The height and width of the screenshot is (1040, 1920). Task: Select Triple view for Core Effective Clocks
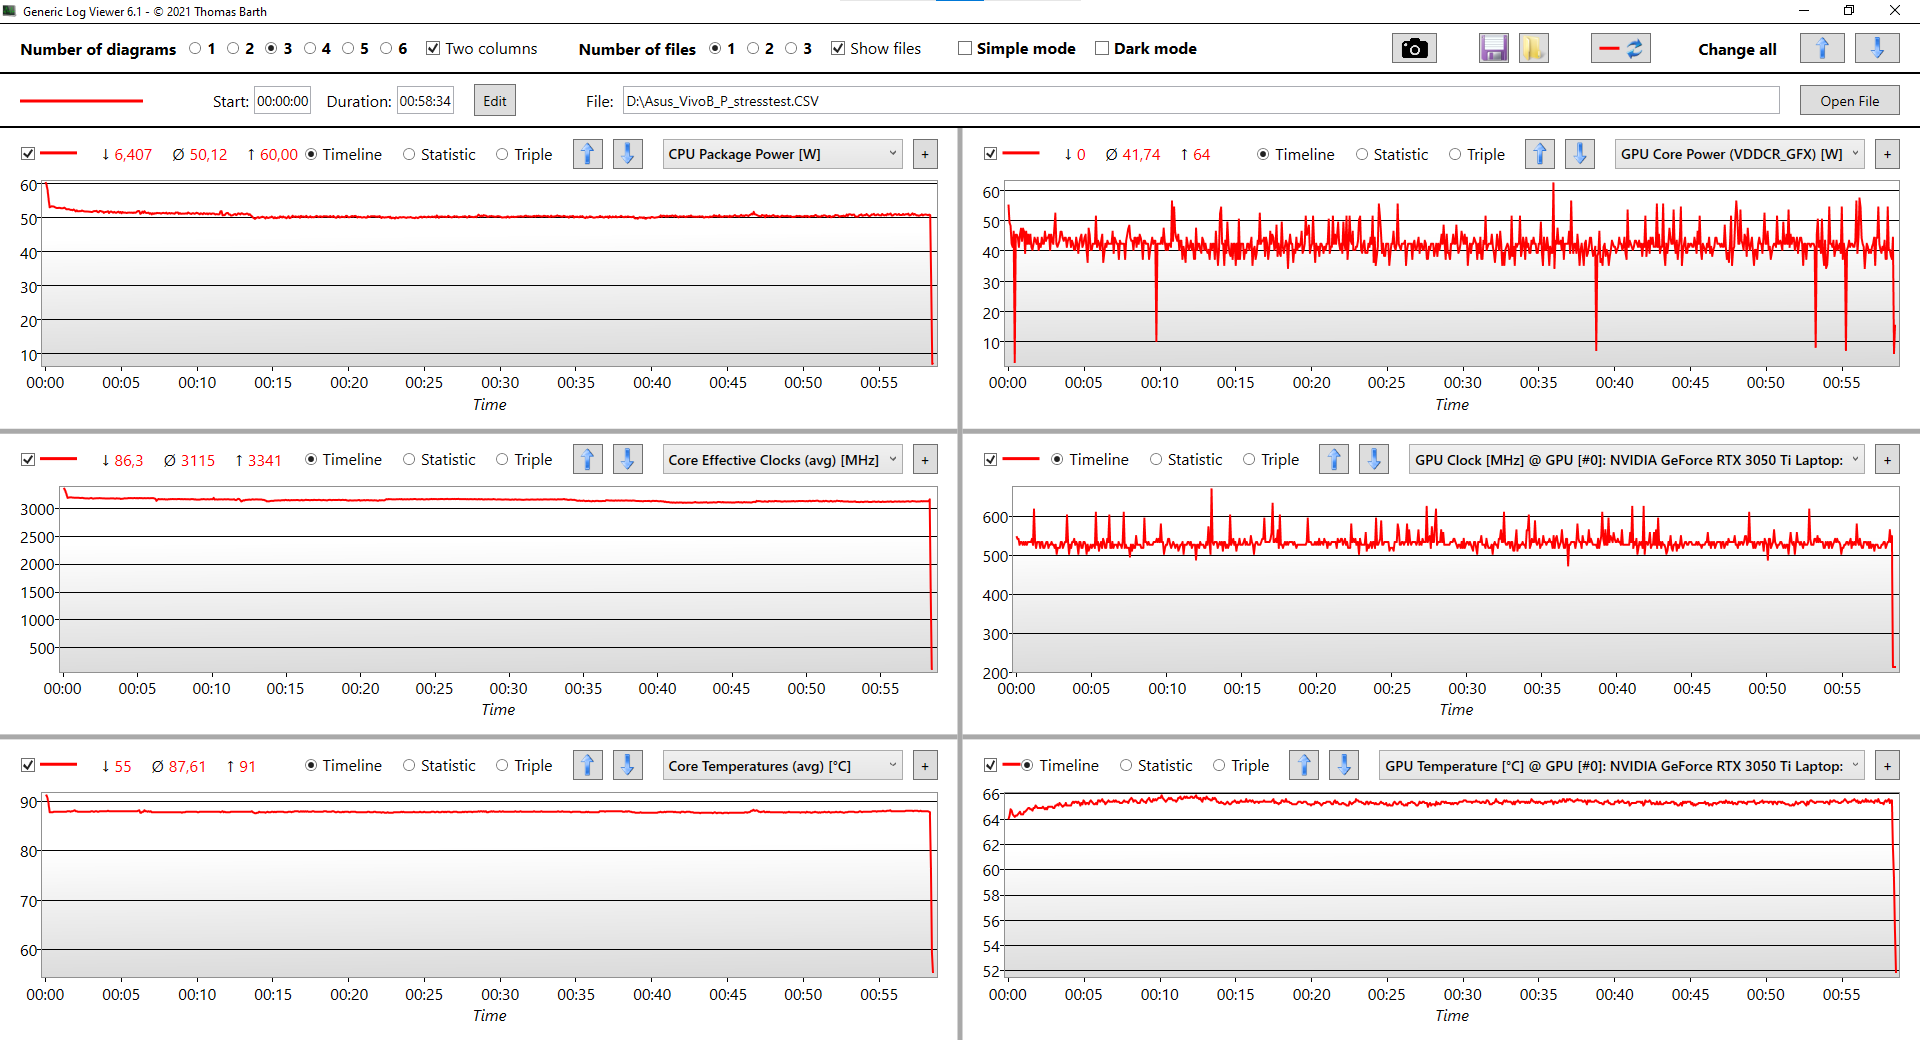click(x=502, y=459)
